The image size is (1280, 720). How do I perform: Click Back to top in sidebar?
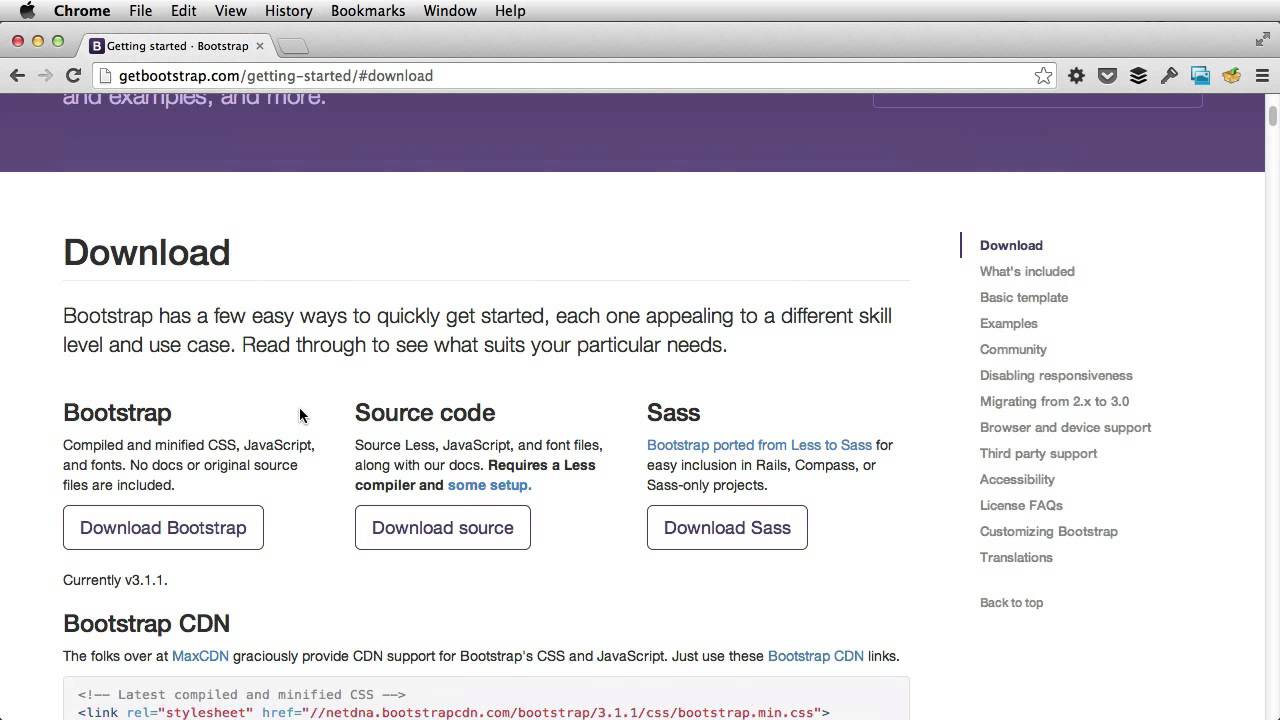point(1011,602)
